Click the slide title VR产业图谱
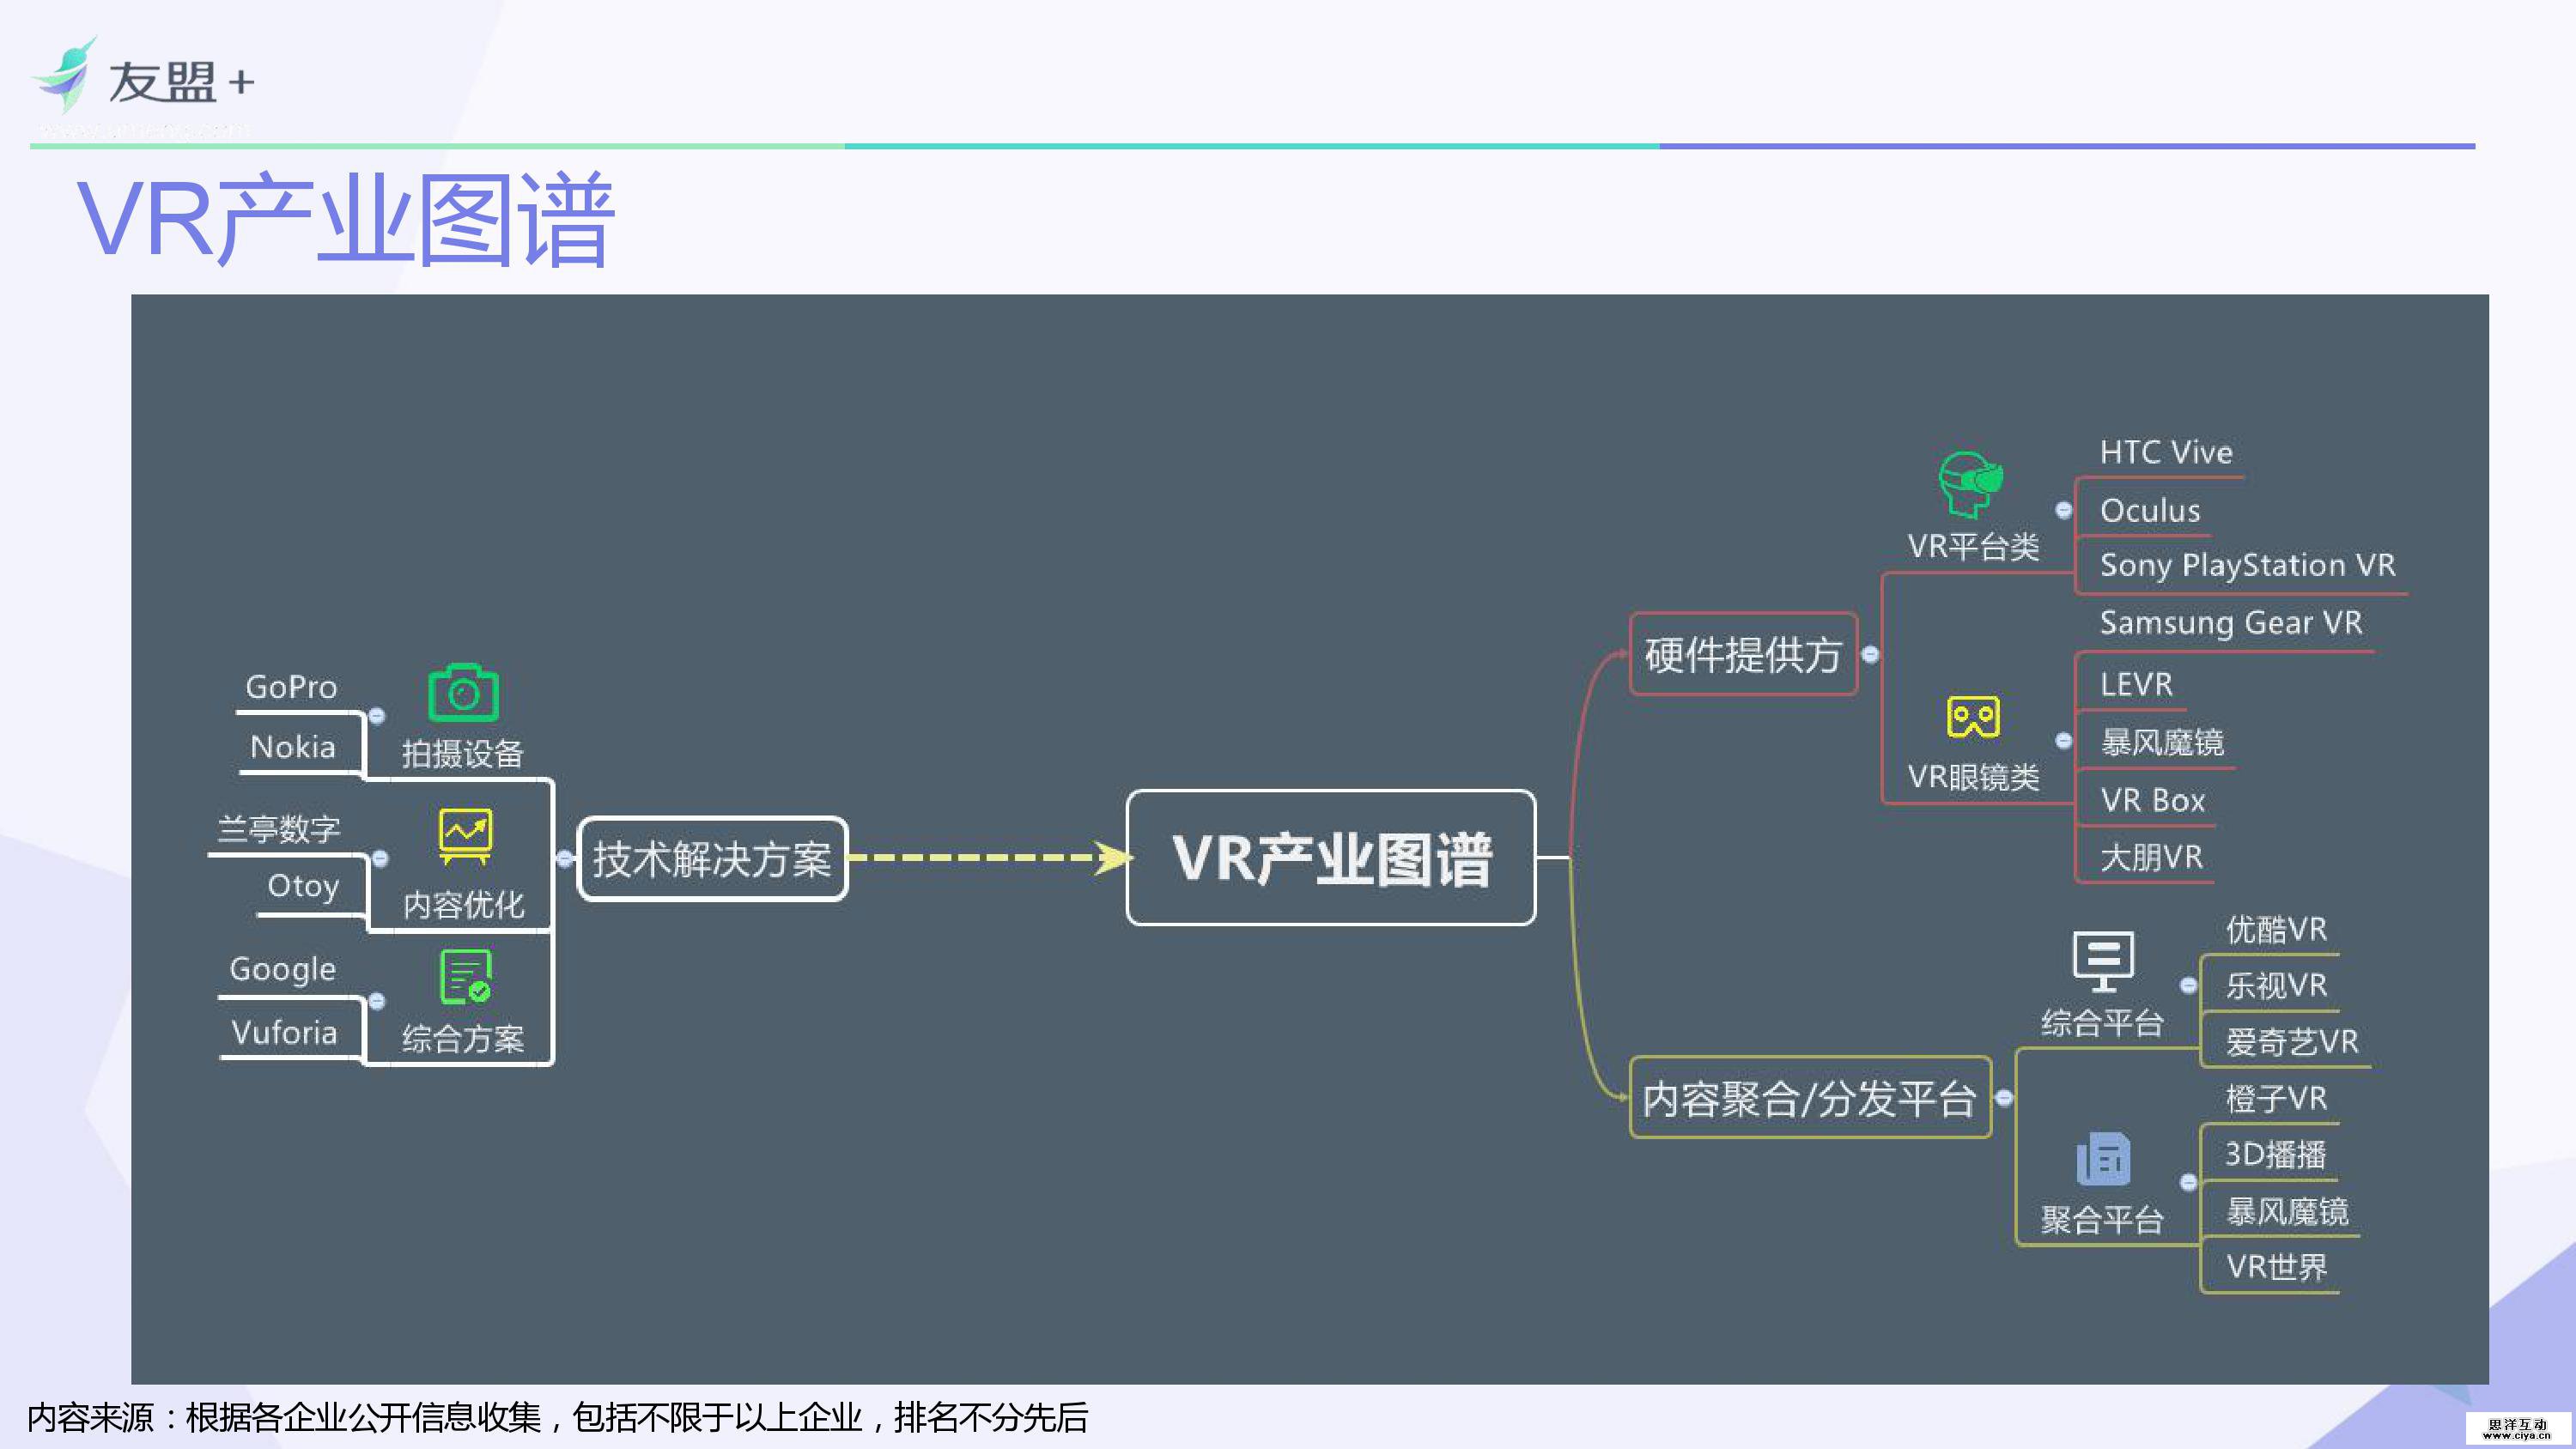The height and width of the screenshot is (1449, 2576). coord(346,219)
